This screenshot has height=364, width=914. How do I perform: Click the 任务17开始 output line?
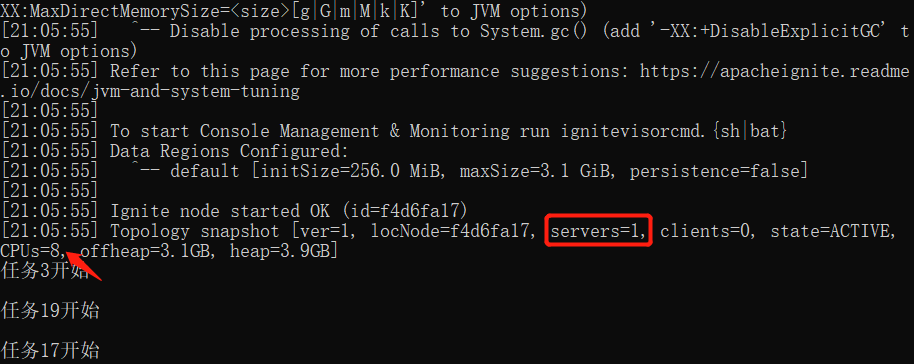tap(50, 351)
